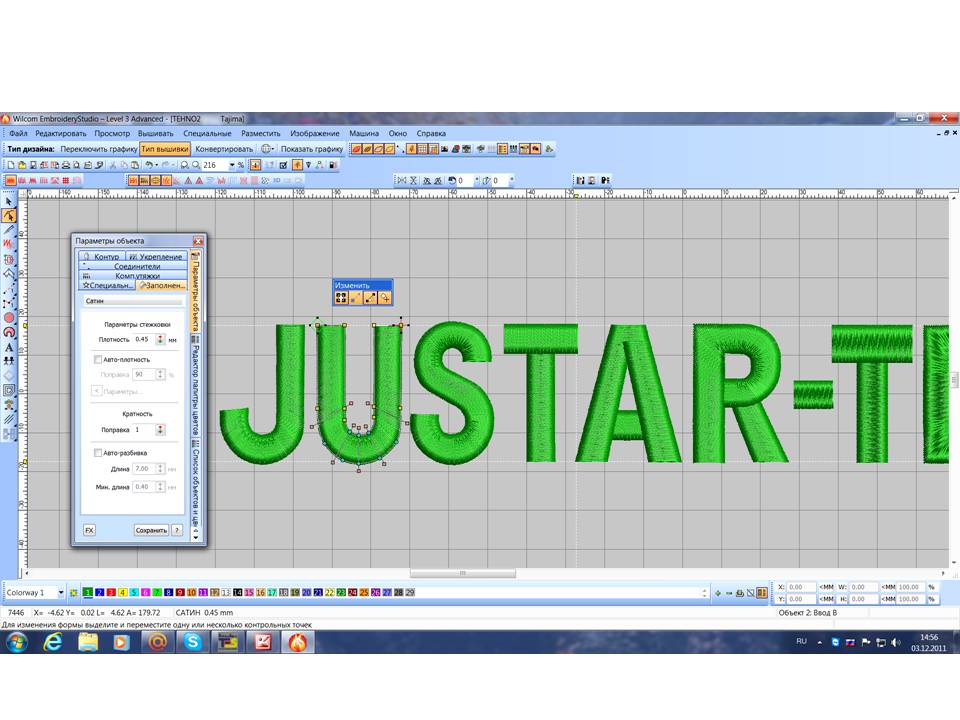Click New document icon
Image resolution: width=960 pixels, height=720 pixels.
pos(10,165)
